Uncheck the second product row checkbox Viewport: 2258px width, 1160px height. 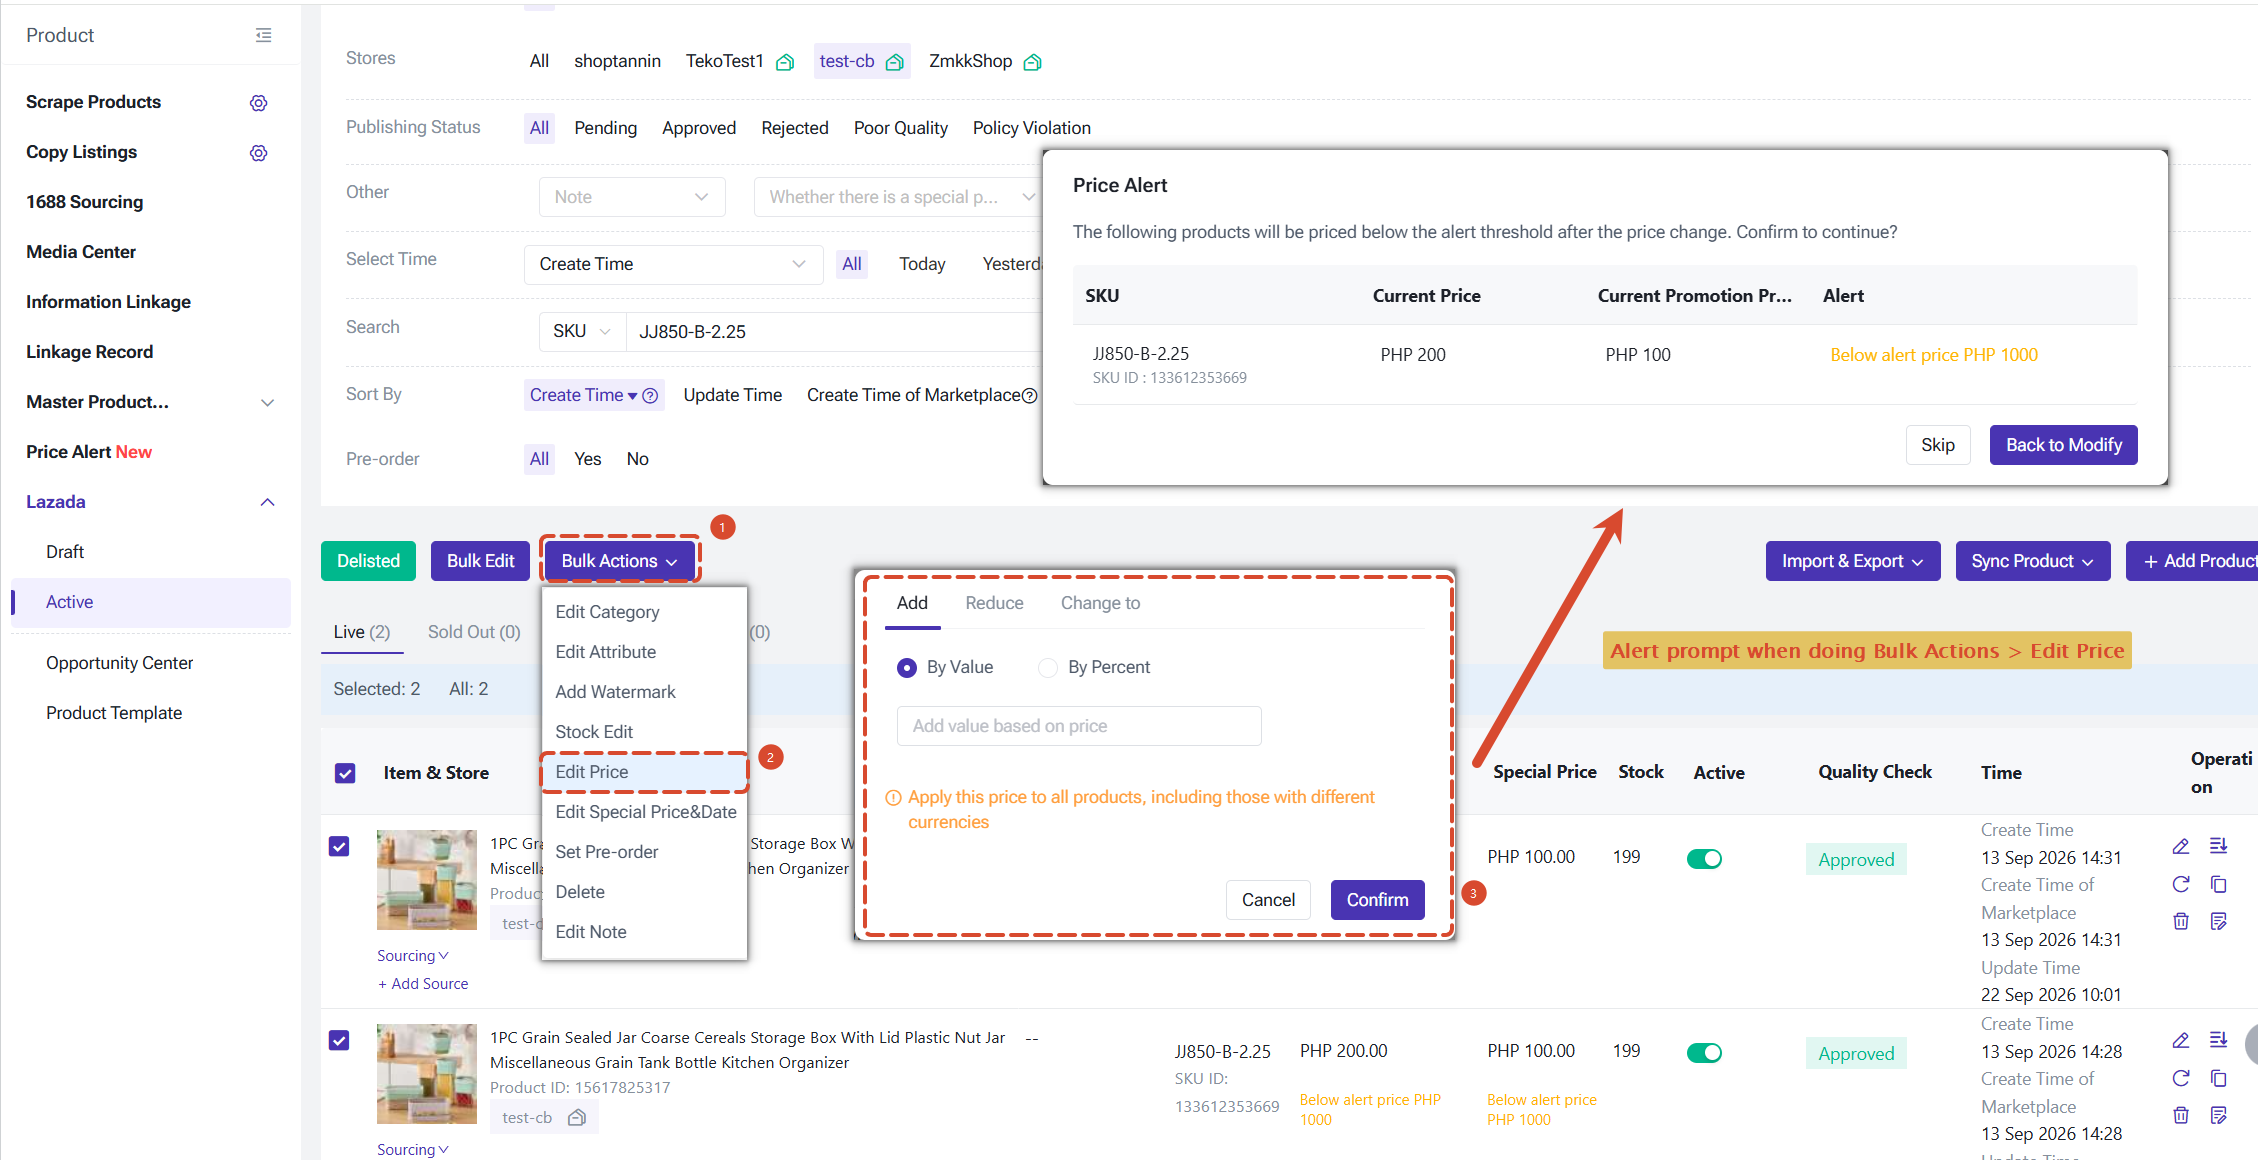pos(339,1040)
